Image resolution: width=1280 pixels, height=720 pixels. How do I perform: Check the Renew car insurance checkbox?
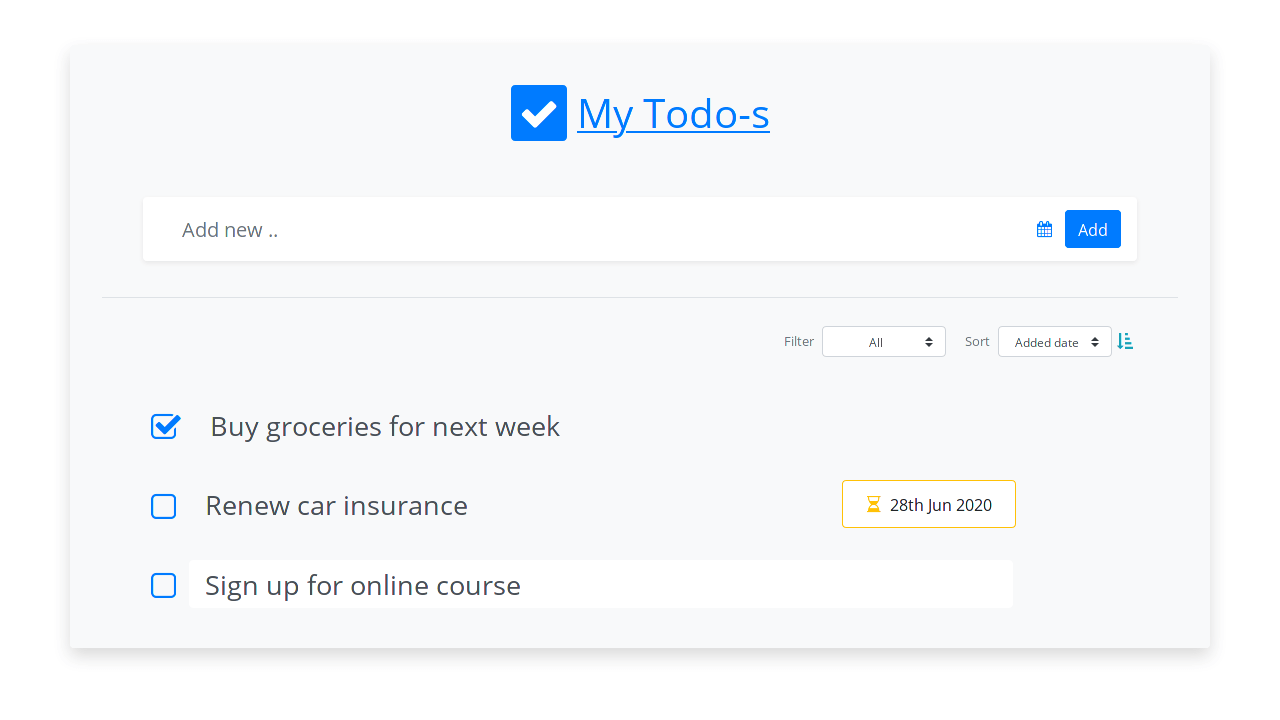click(x=164, y=506)
